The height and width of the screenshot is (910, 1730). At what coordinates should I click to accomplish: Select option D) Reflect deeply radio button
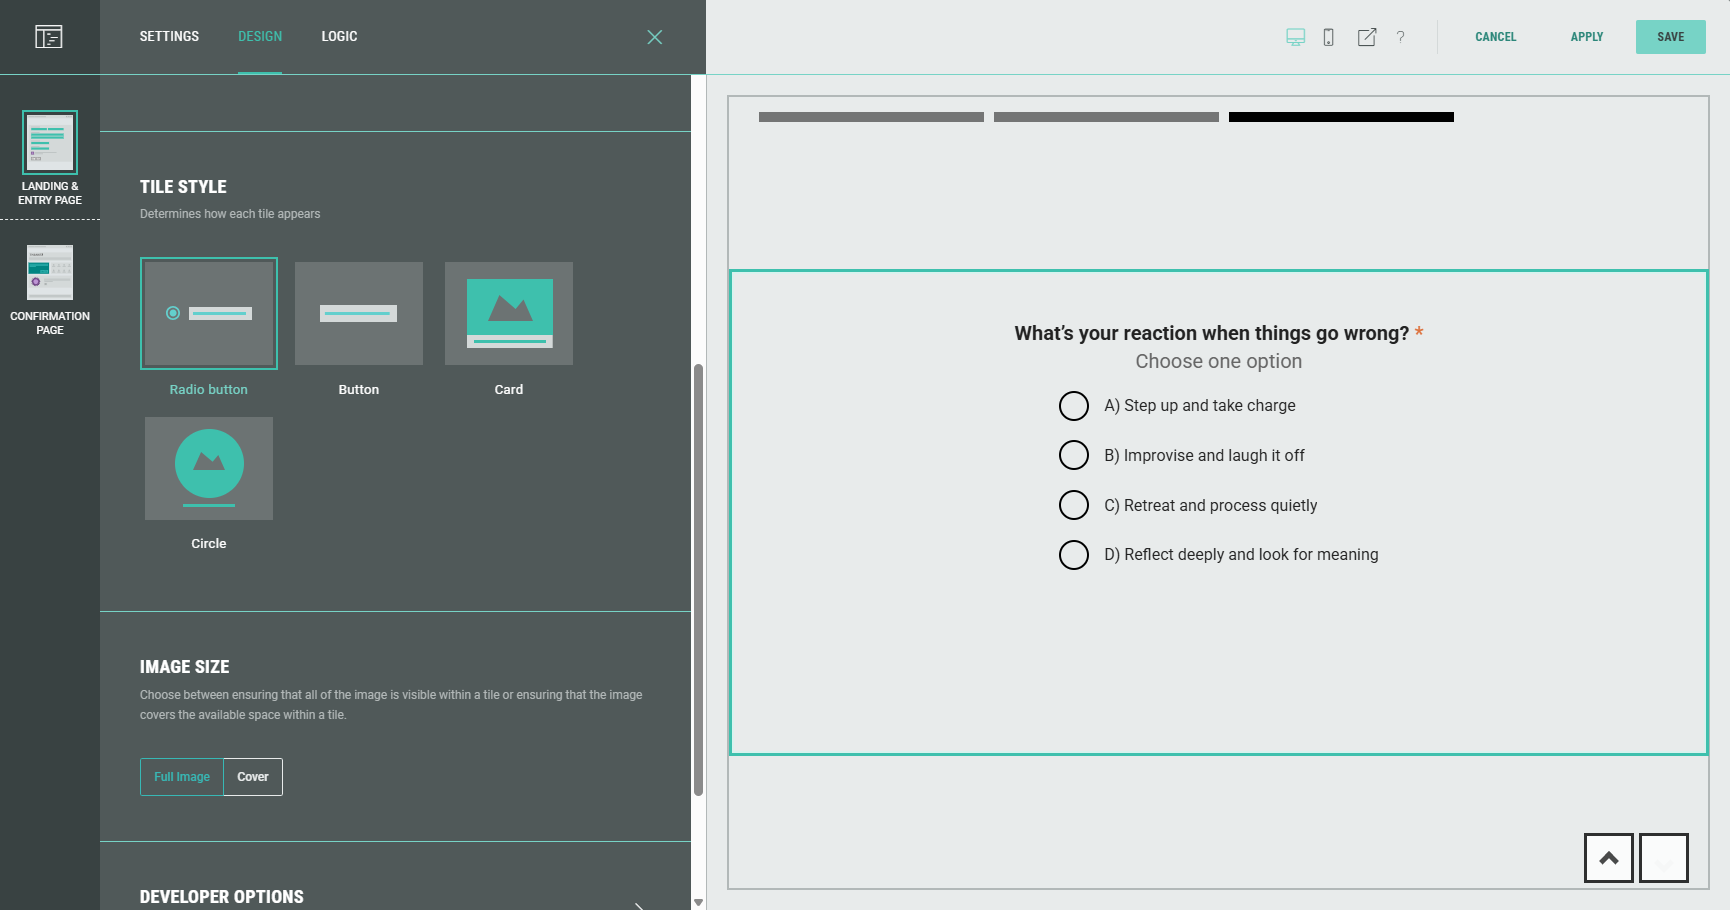1074,555
